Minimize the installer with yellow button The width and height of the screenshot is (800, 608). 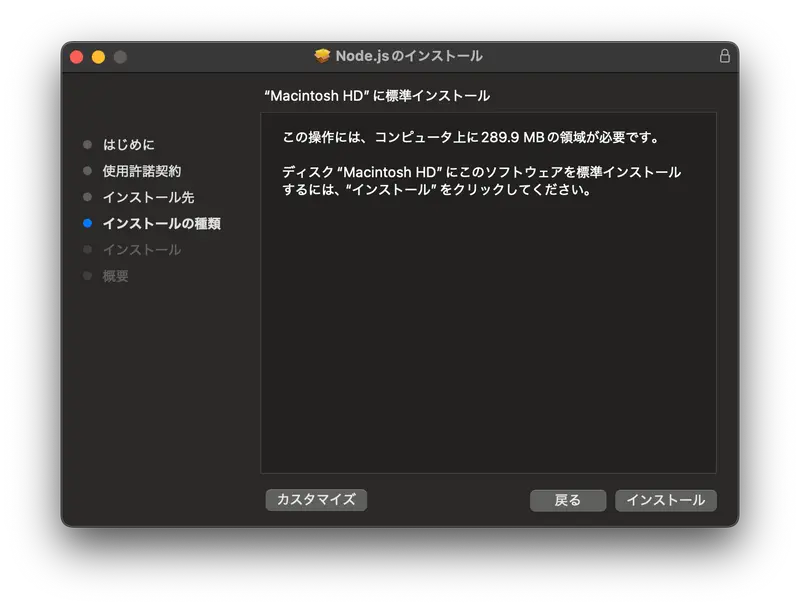98,57
